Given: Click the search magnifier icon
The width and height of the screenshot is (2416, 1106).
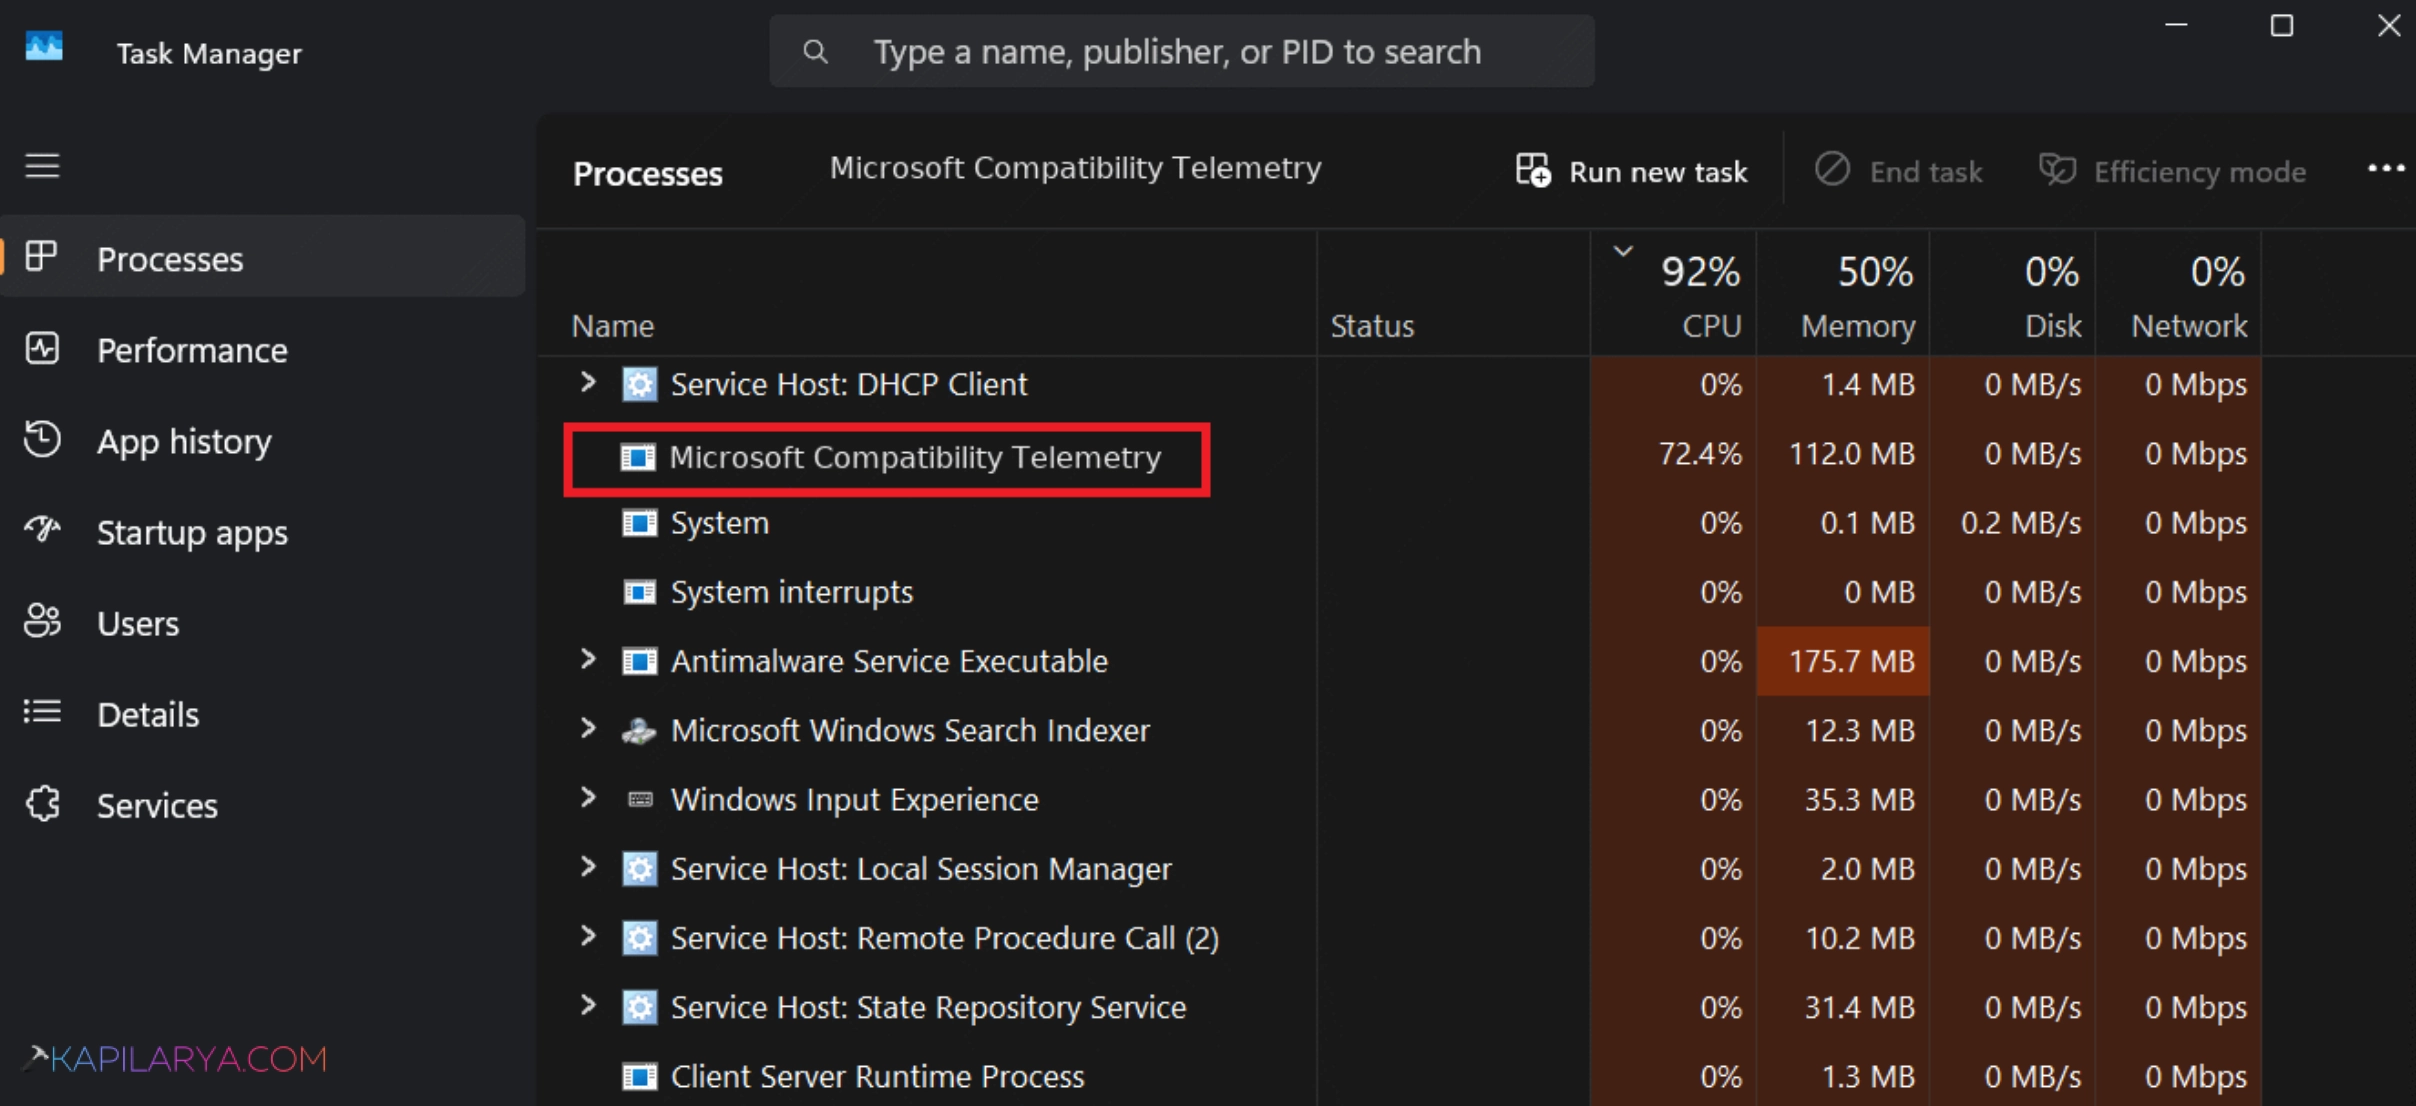Looking at the screenshot, I should [815, 51].
